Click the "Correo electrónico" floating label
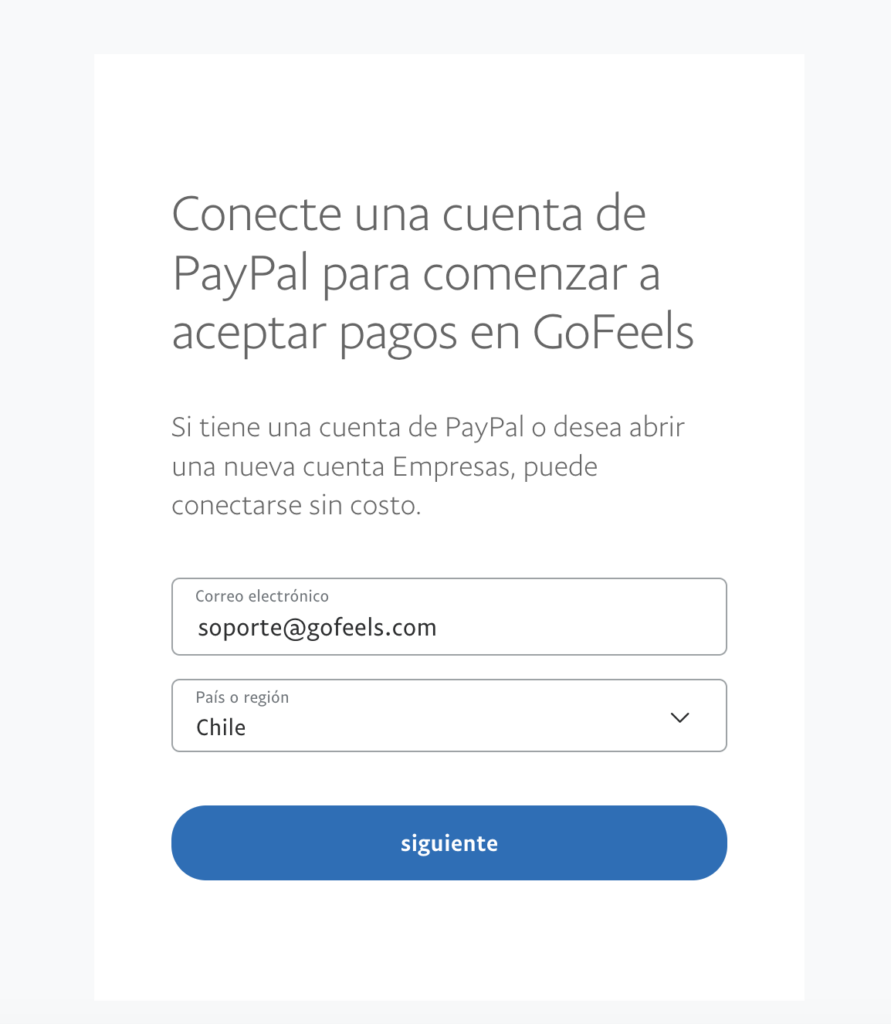 (x=262, y=596)
